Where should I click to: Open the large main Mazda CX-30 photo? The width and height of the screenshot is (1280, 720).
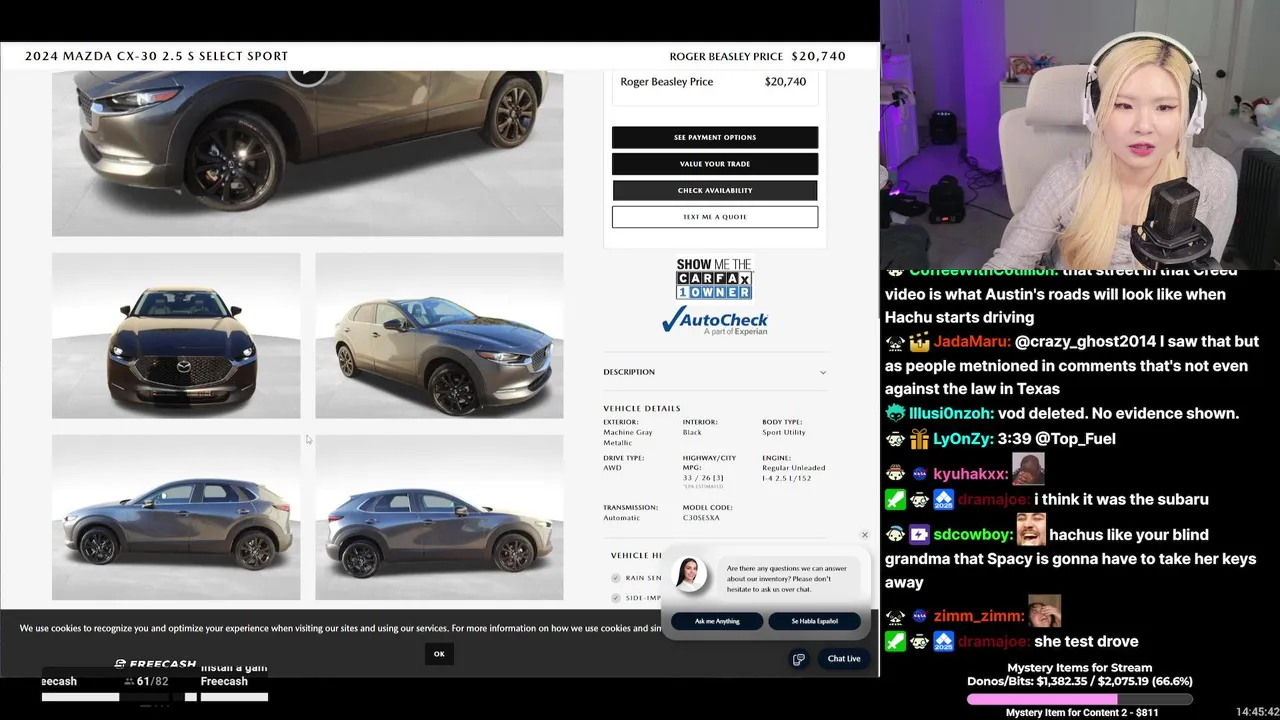click(307, 153)
